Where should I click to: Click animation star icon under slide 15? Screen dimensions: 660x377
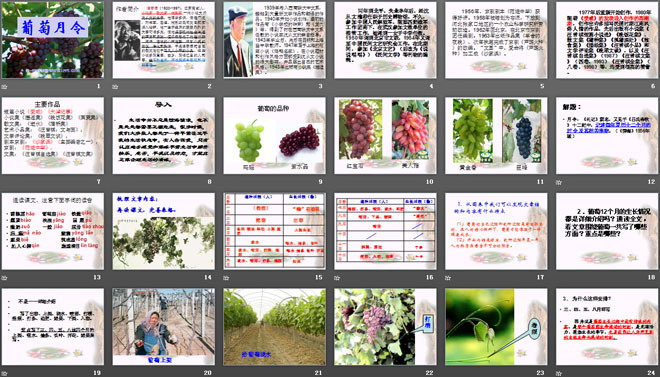coord(226,278)
